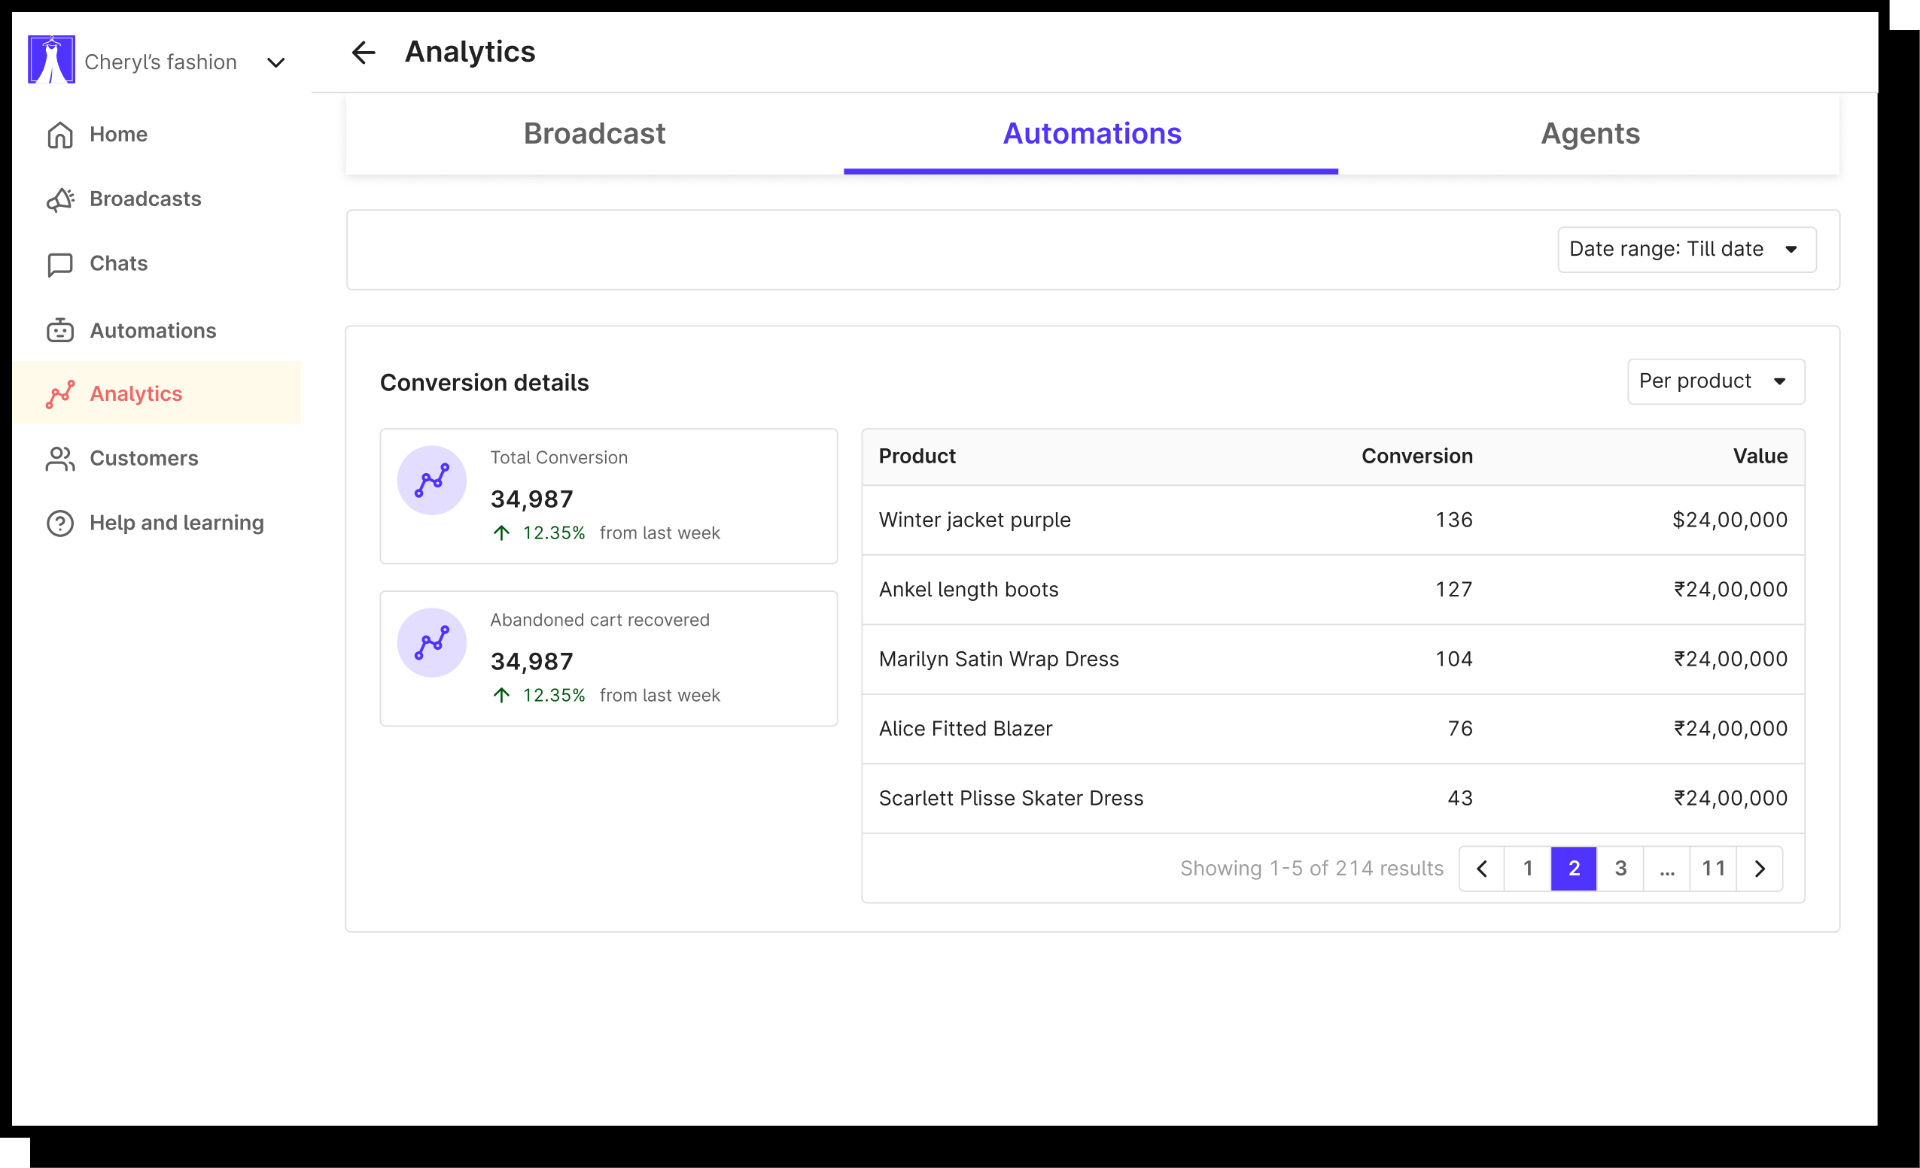
Task: Click the Chats speech bubble icon
Action: (60, 264)
